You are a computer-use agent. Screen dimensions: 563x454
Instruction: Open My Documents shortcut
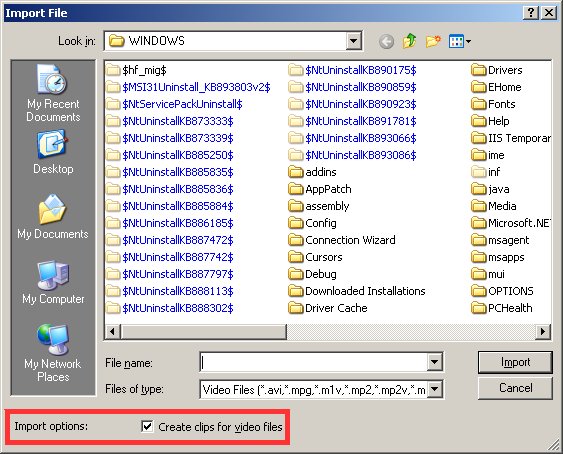[x=53, y=217]
